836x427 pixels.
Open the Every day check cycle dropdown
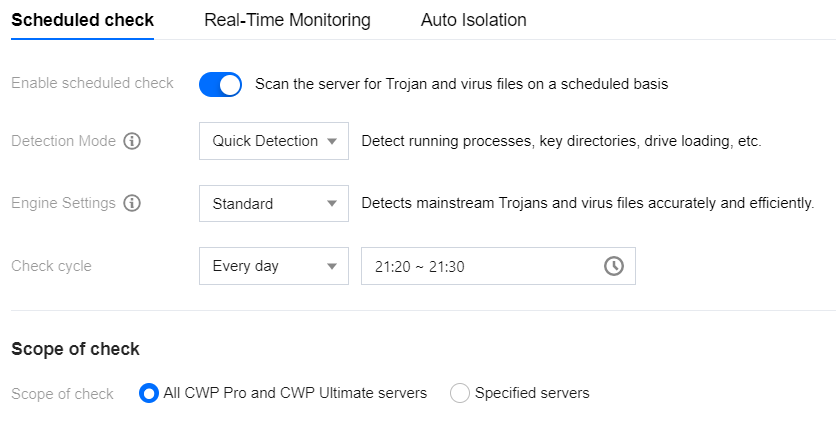[274, 266]
